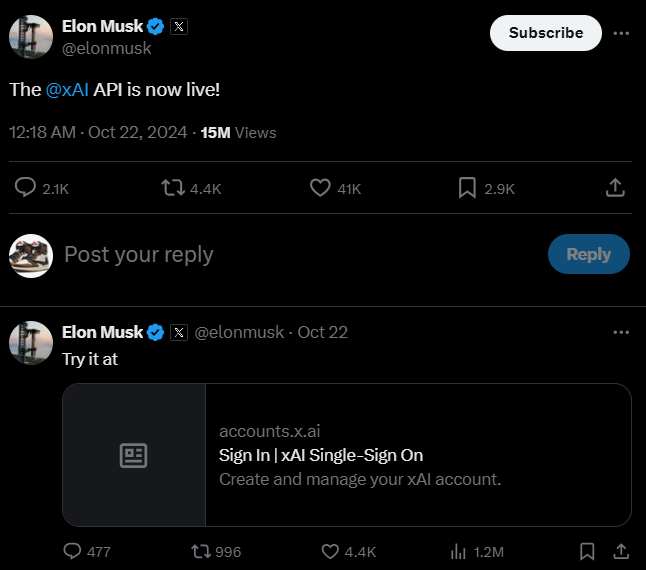Open the more options menu on the reply tweet
The image size is (646, 570).
[x=621, y=332]
